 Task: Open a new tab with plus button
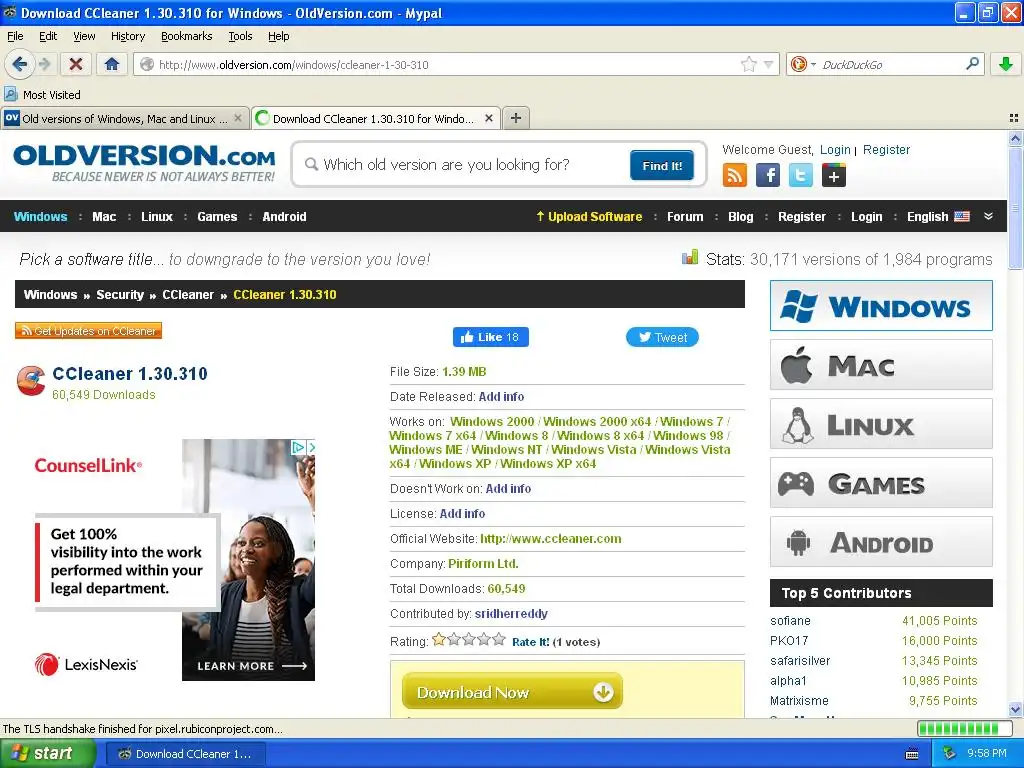click(x=516, y=118)
